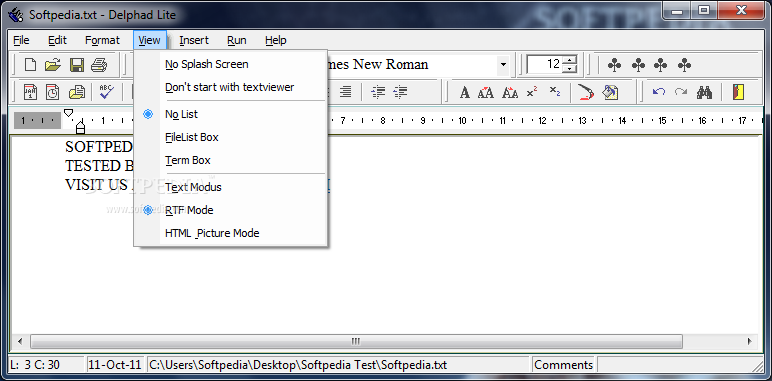Click the Comments status bar panel

[563, 365]
